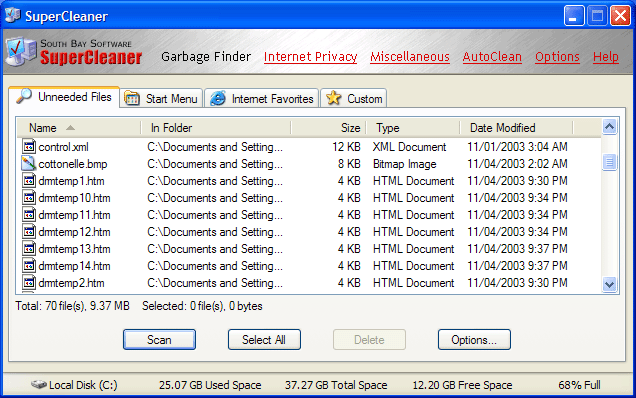This screenshot has width=636, height=398.
Task: Click the SuperCleaner logo computer icon
Action: click(x=20, y=52)
